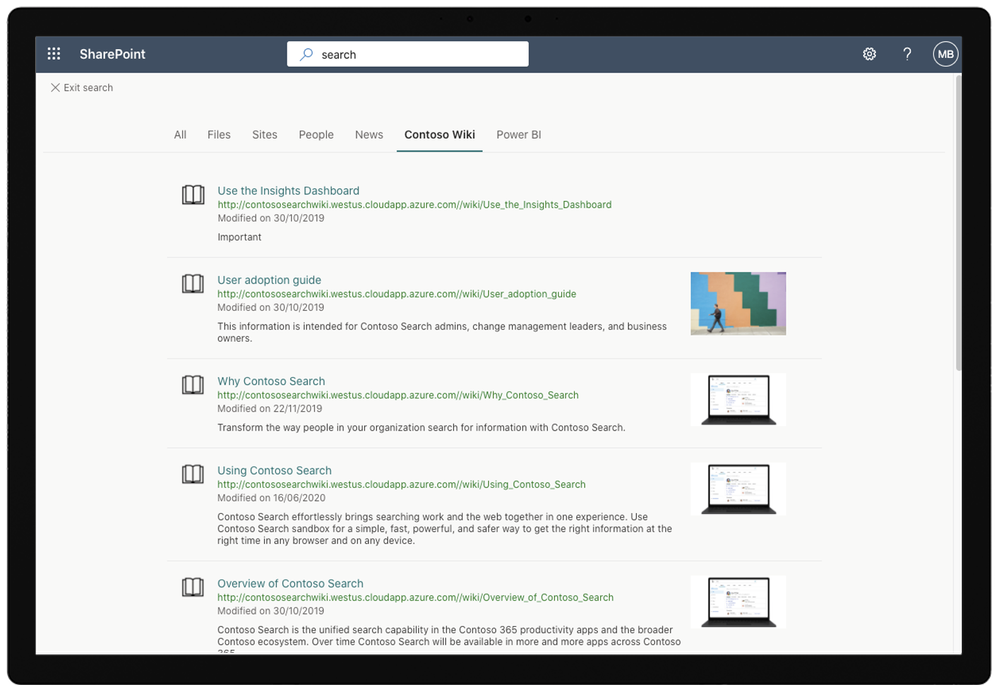This screenshot has height=685, width=999.
Task: Click book icon for Overview of Contoso Search
Action: tap(193, 587)
